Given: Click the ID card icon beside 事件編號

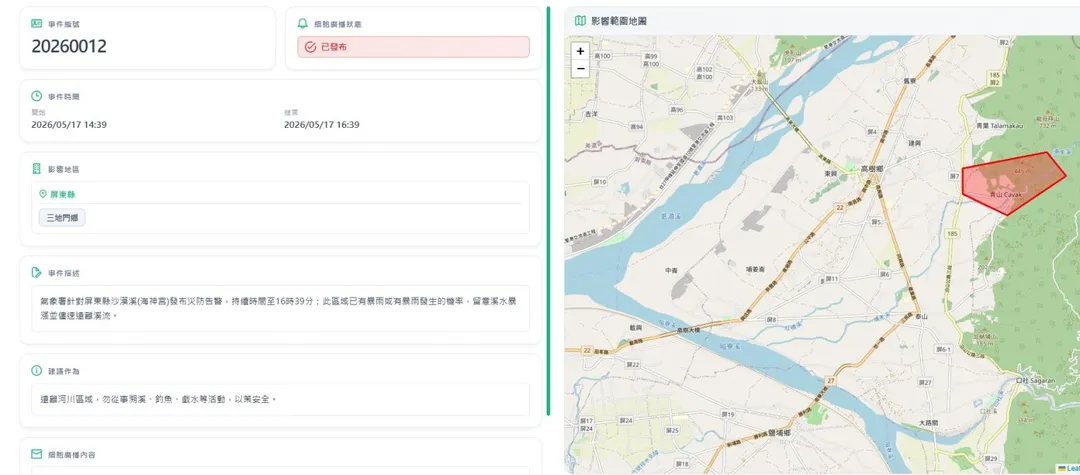Looking at the screenshot, I should coord(37,23).
